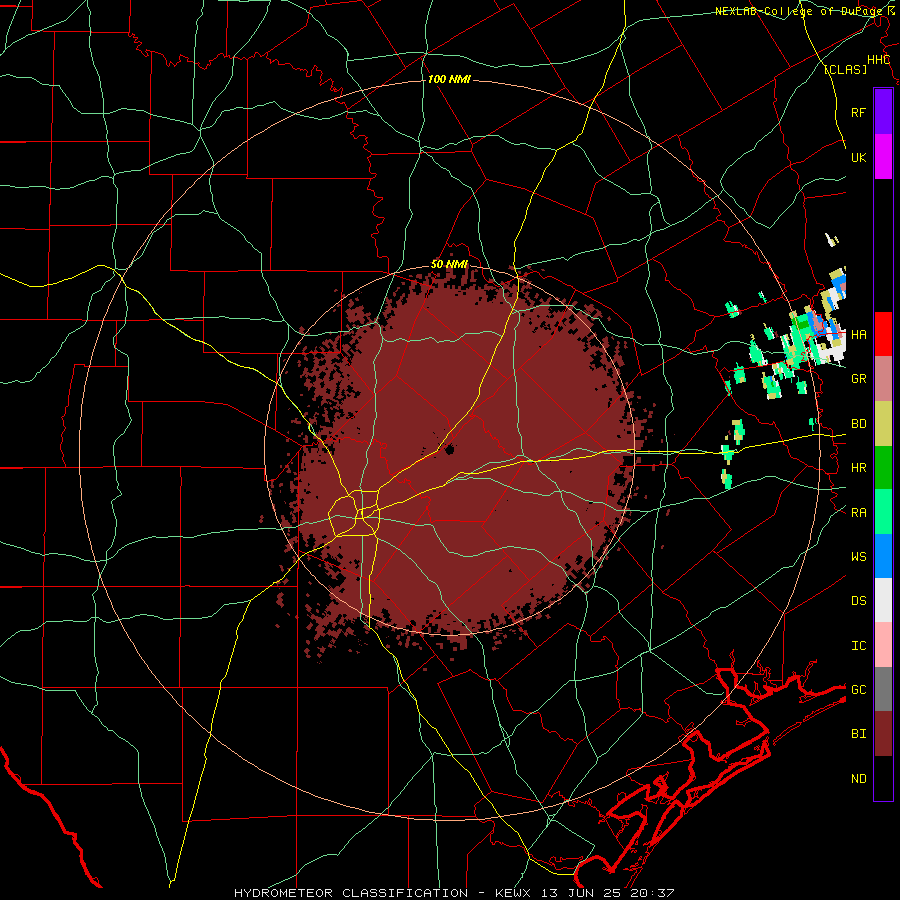Click the GR pink legend swatch
The height and width of the screenshot is (900, 900).
[883, 379]
